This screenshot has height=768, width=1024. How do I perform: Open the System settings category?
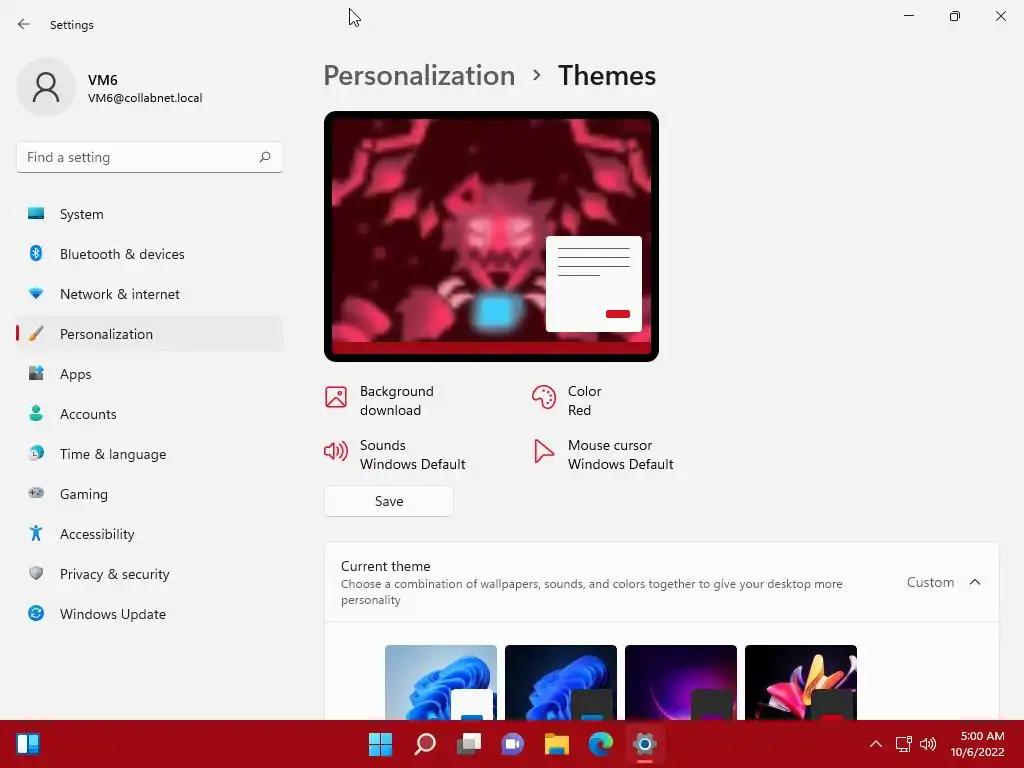(150, 214)
